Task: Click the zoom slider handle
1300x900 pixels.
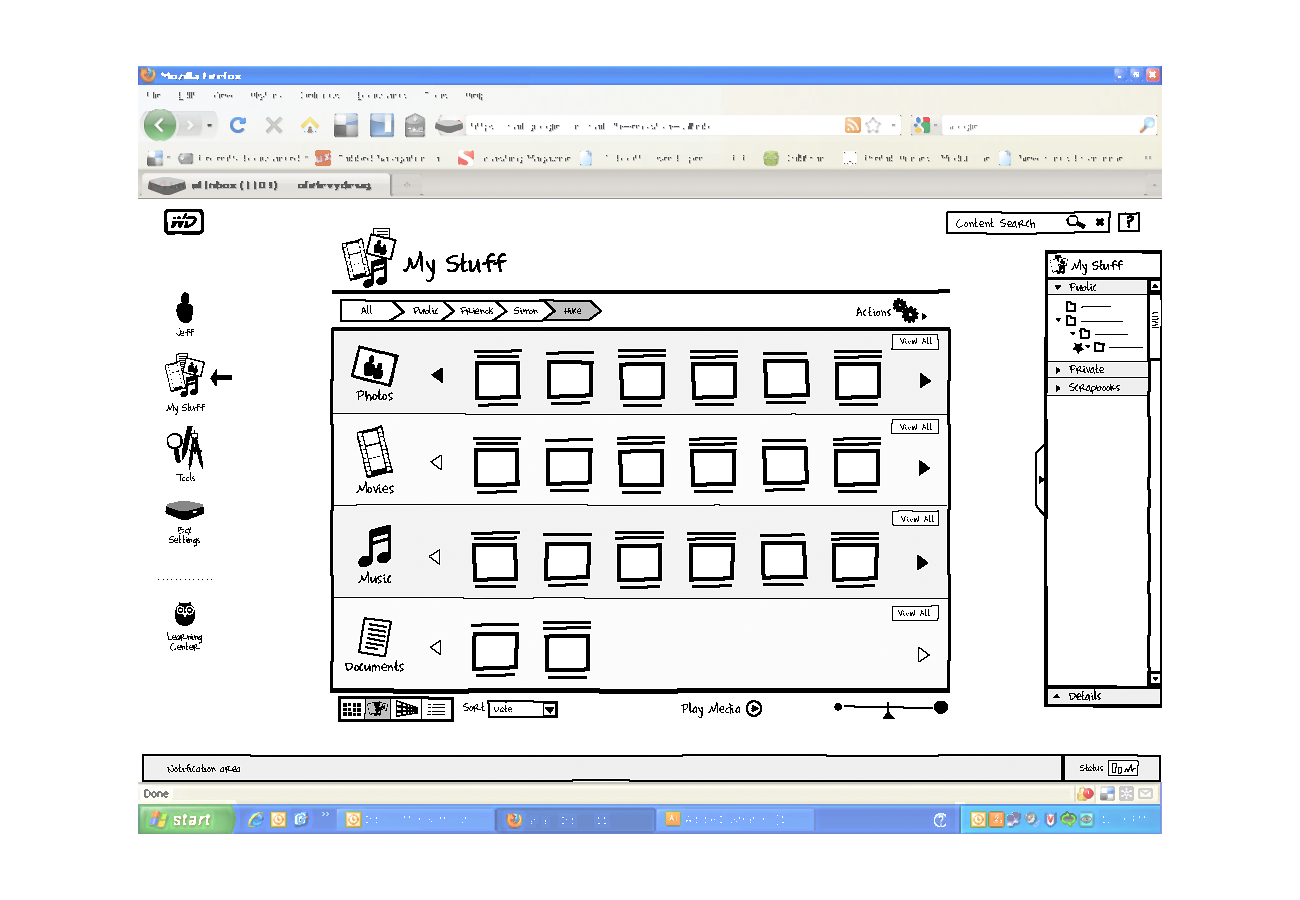Action: pos(889,713)
